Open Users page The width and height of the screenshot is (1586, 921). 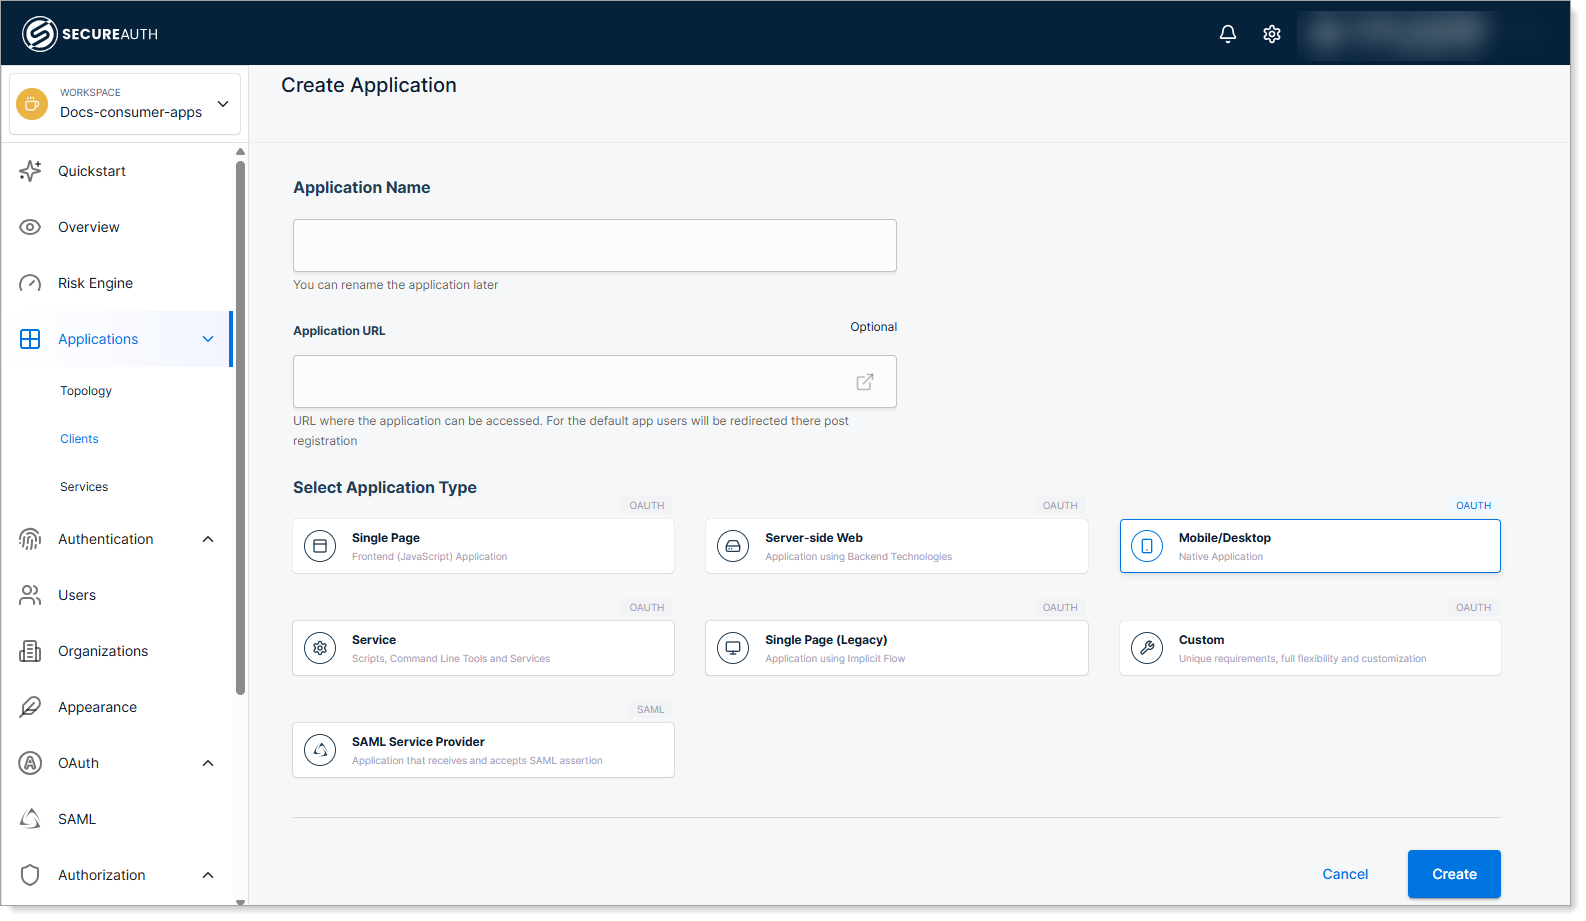pos(118,595)
